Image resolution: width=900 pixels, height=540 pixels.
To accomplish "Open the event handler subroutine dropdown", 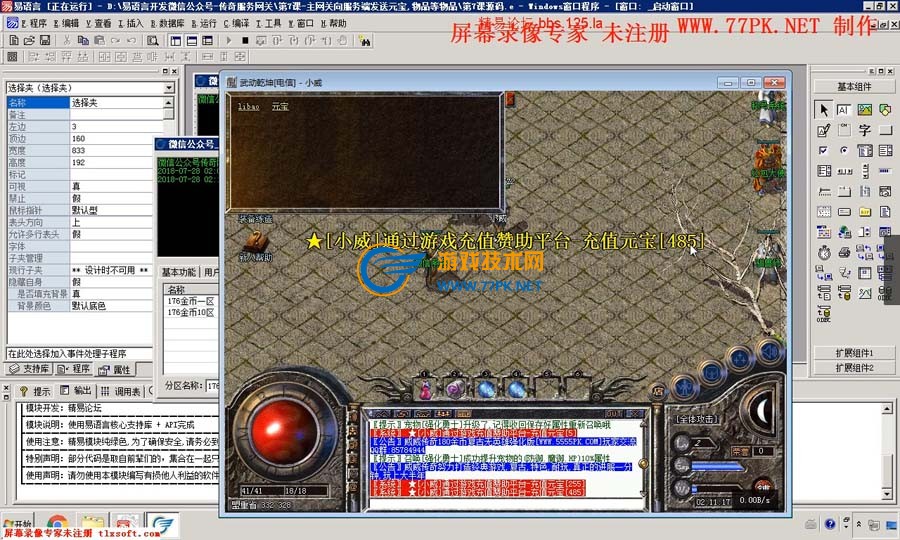I will tap(80, 353).
